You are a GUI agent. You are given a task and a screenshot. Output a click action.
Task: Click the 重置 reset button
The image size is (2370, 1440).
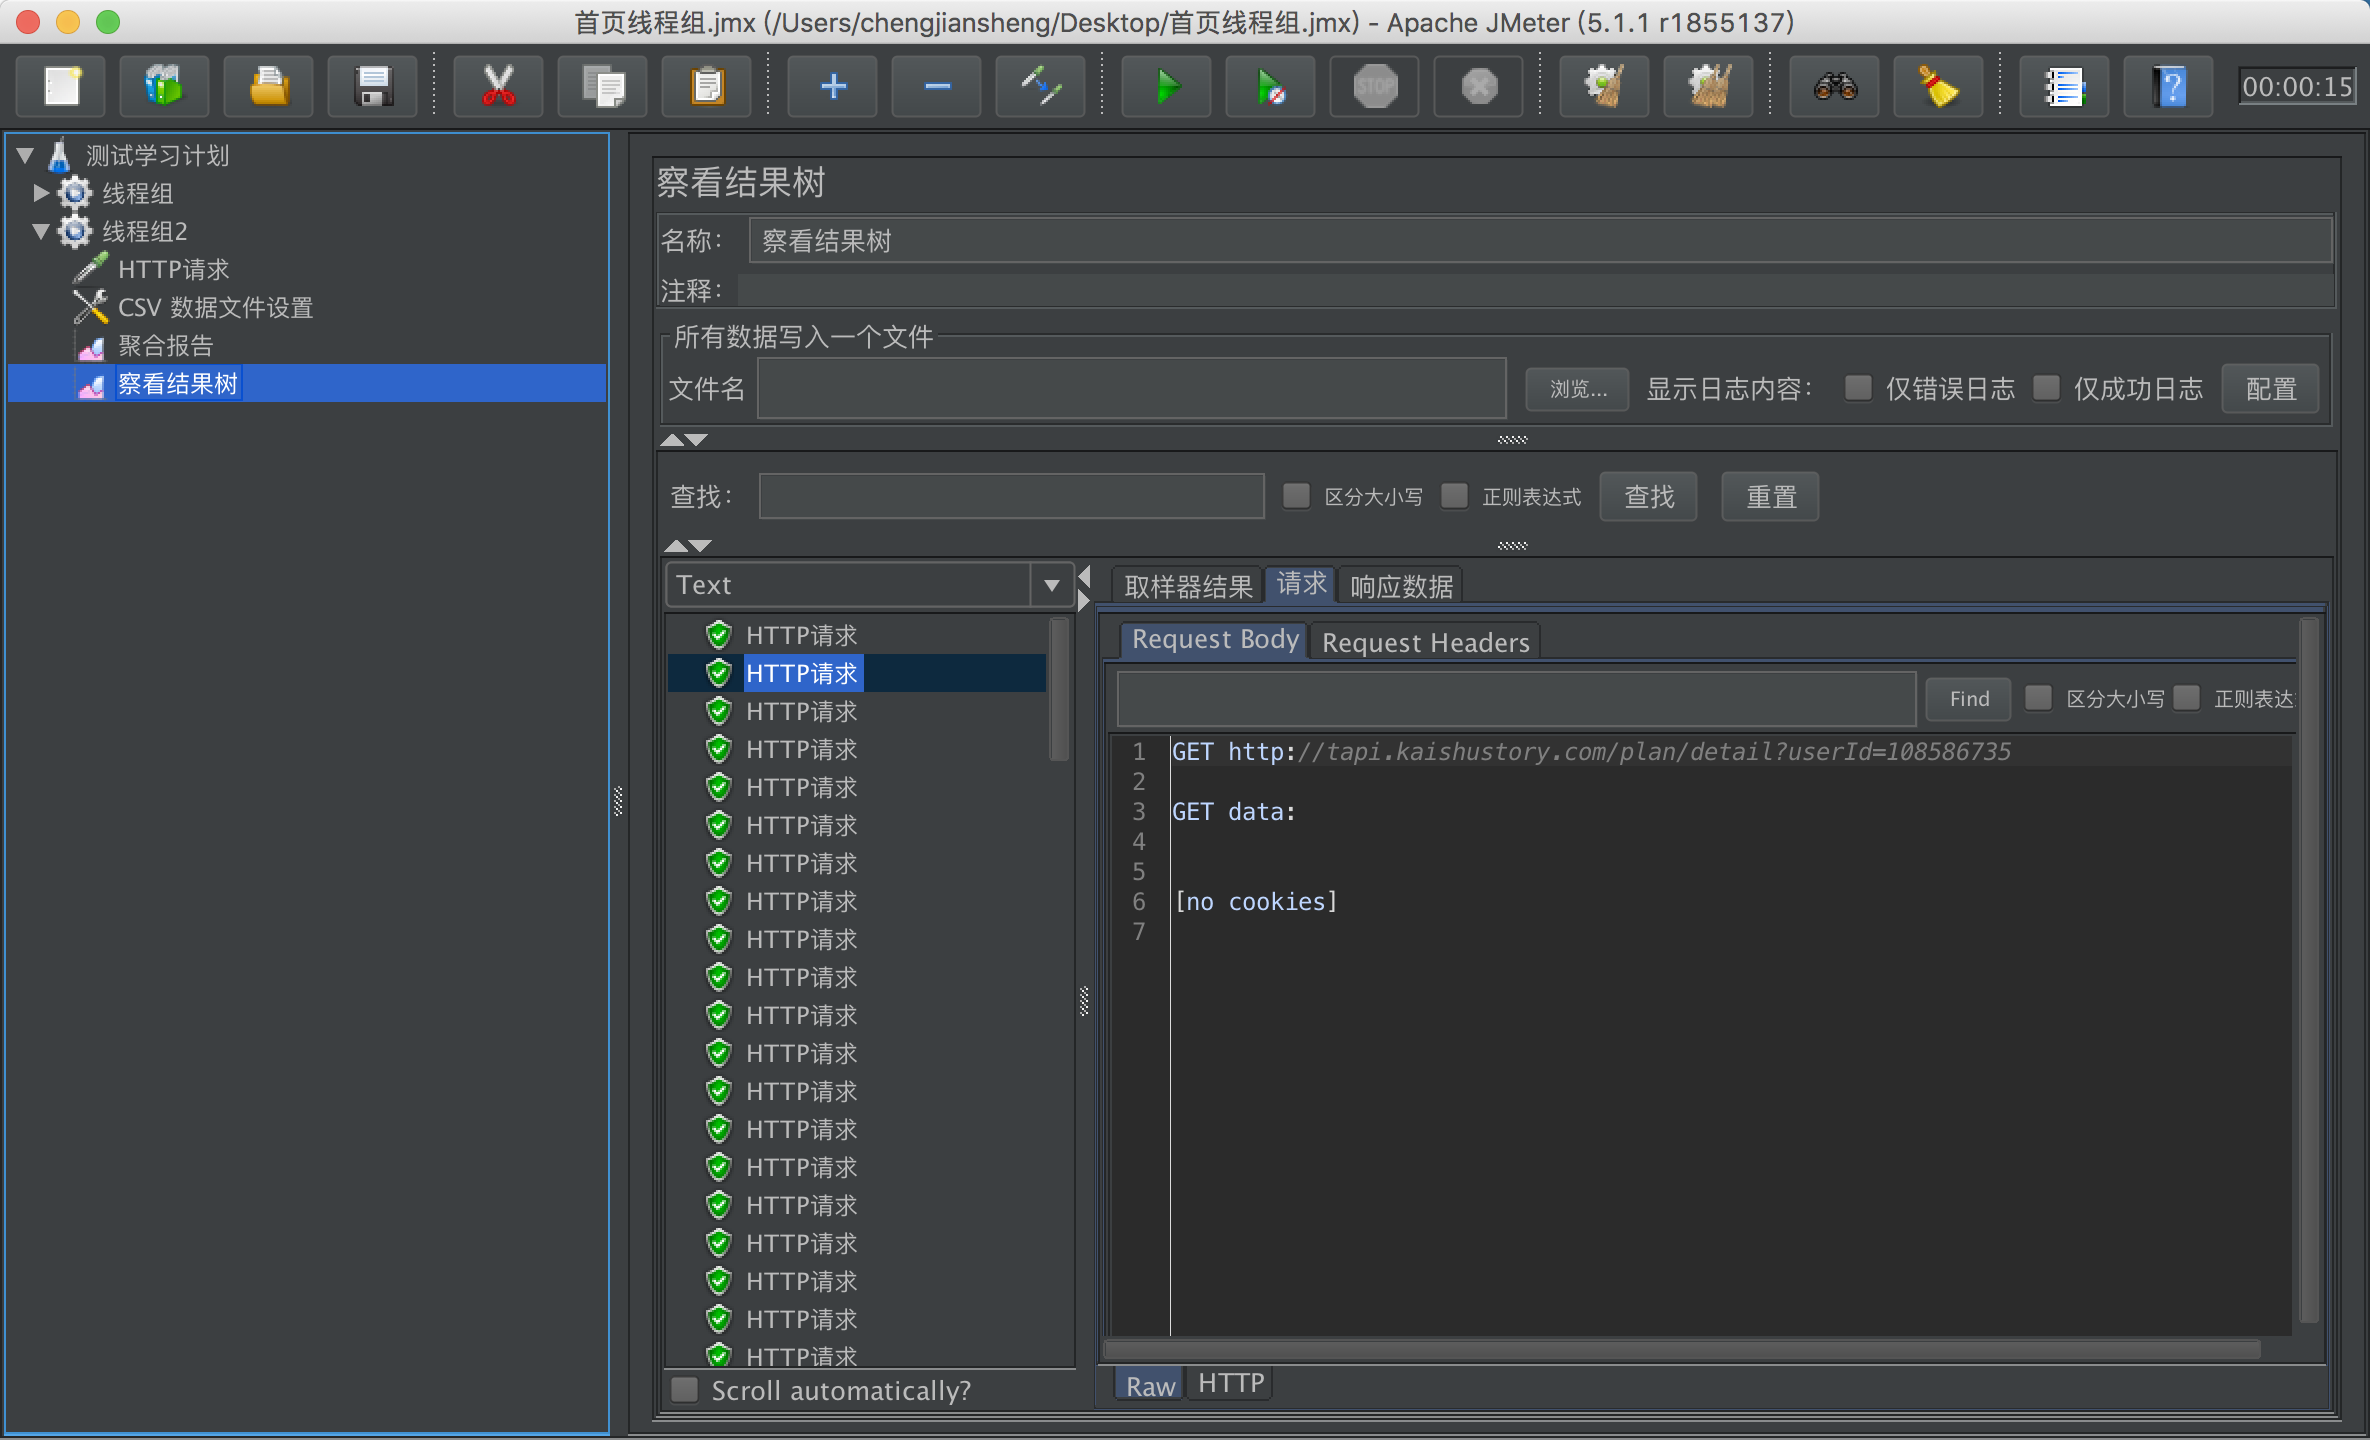point(1770,497)
